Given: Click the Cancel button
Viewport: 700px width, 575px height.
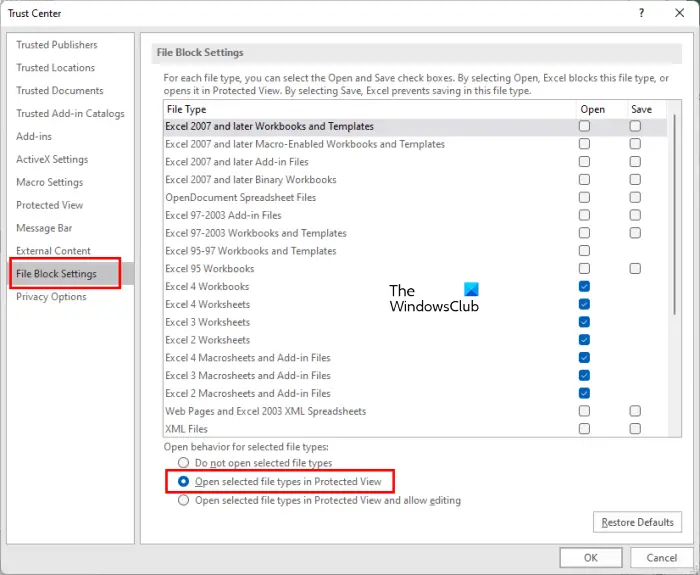Looking at the screenshot, I should (x=662, y=558).
